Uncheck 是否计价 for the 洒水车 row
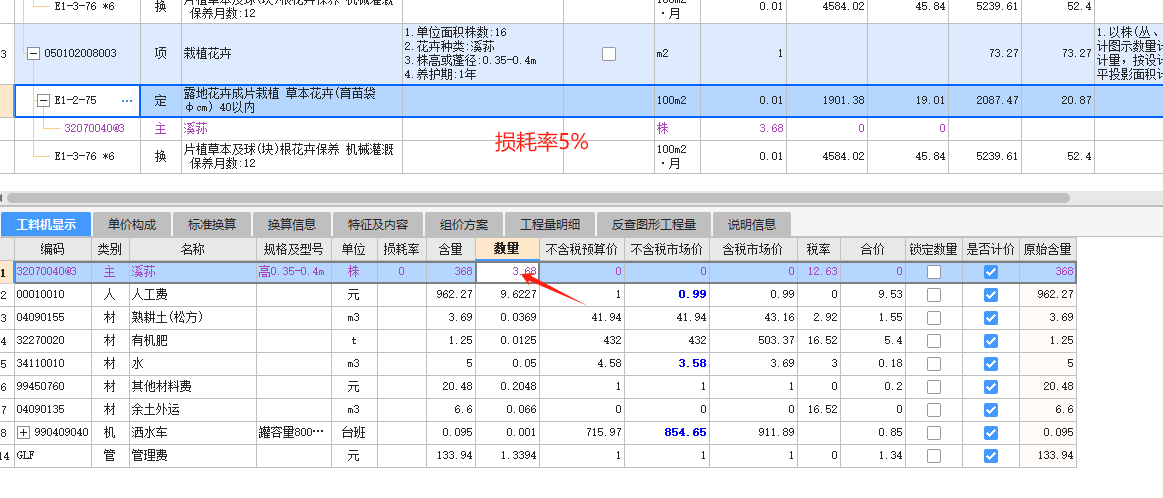This screenshot has height=498, width=1163. pos(990,433)
